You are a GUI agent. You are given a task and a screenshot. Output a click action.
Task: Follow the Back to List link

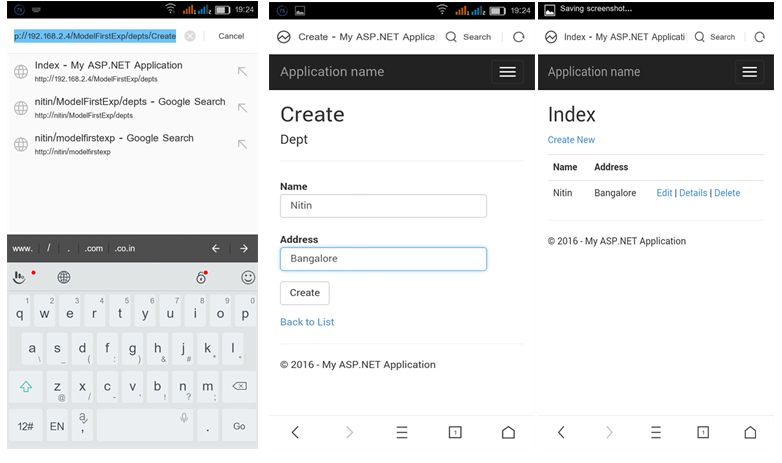coord(307,322)
